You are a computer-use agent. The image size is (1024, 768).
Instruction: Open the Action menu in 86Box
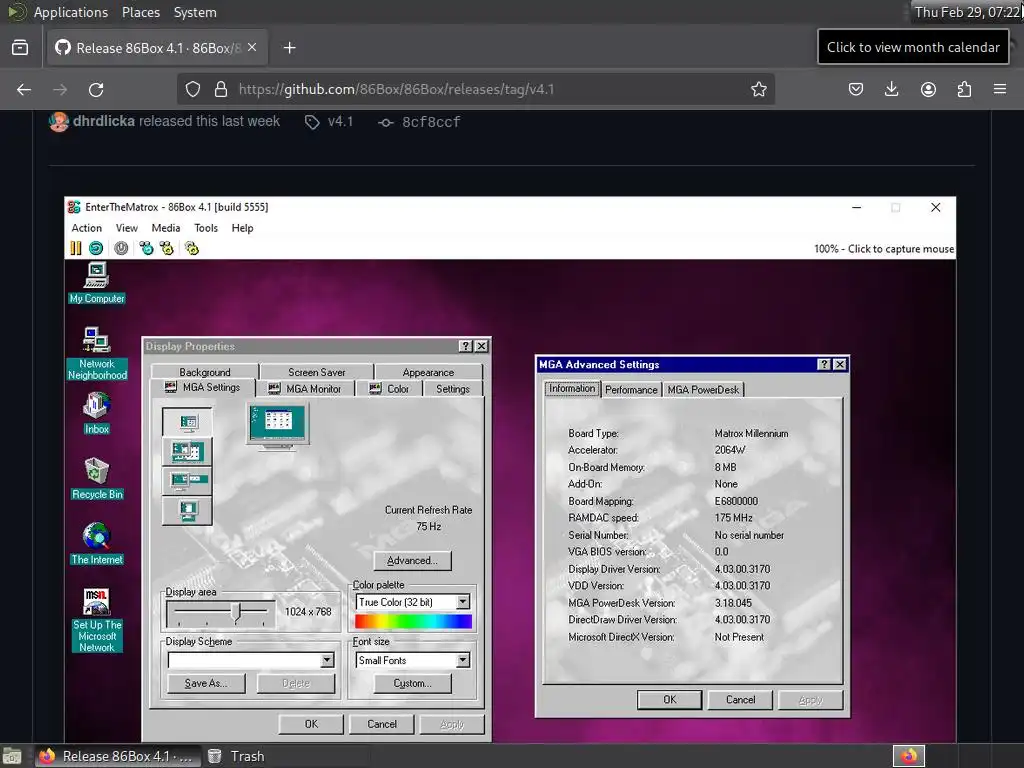[87, 228]
